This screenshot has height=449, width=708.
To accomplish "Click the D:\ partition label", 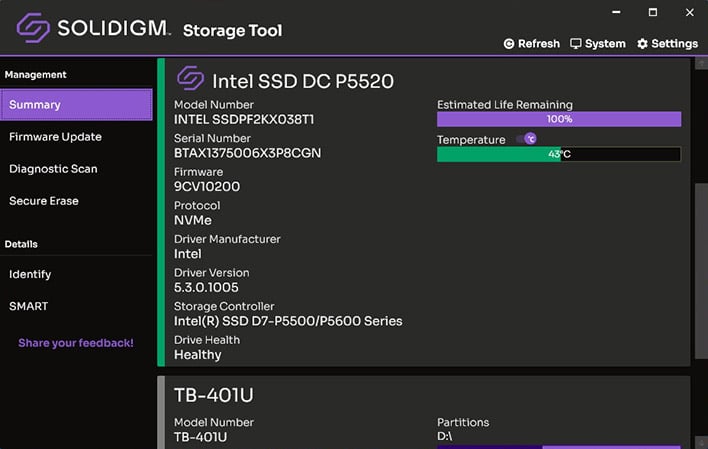I will point(445,436).
